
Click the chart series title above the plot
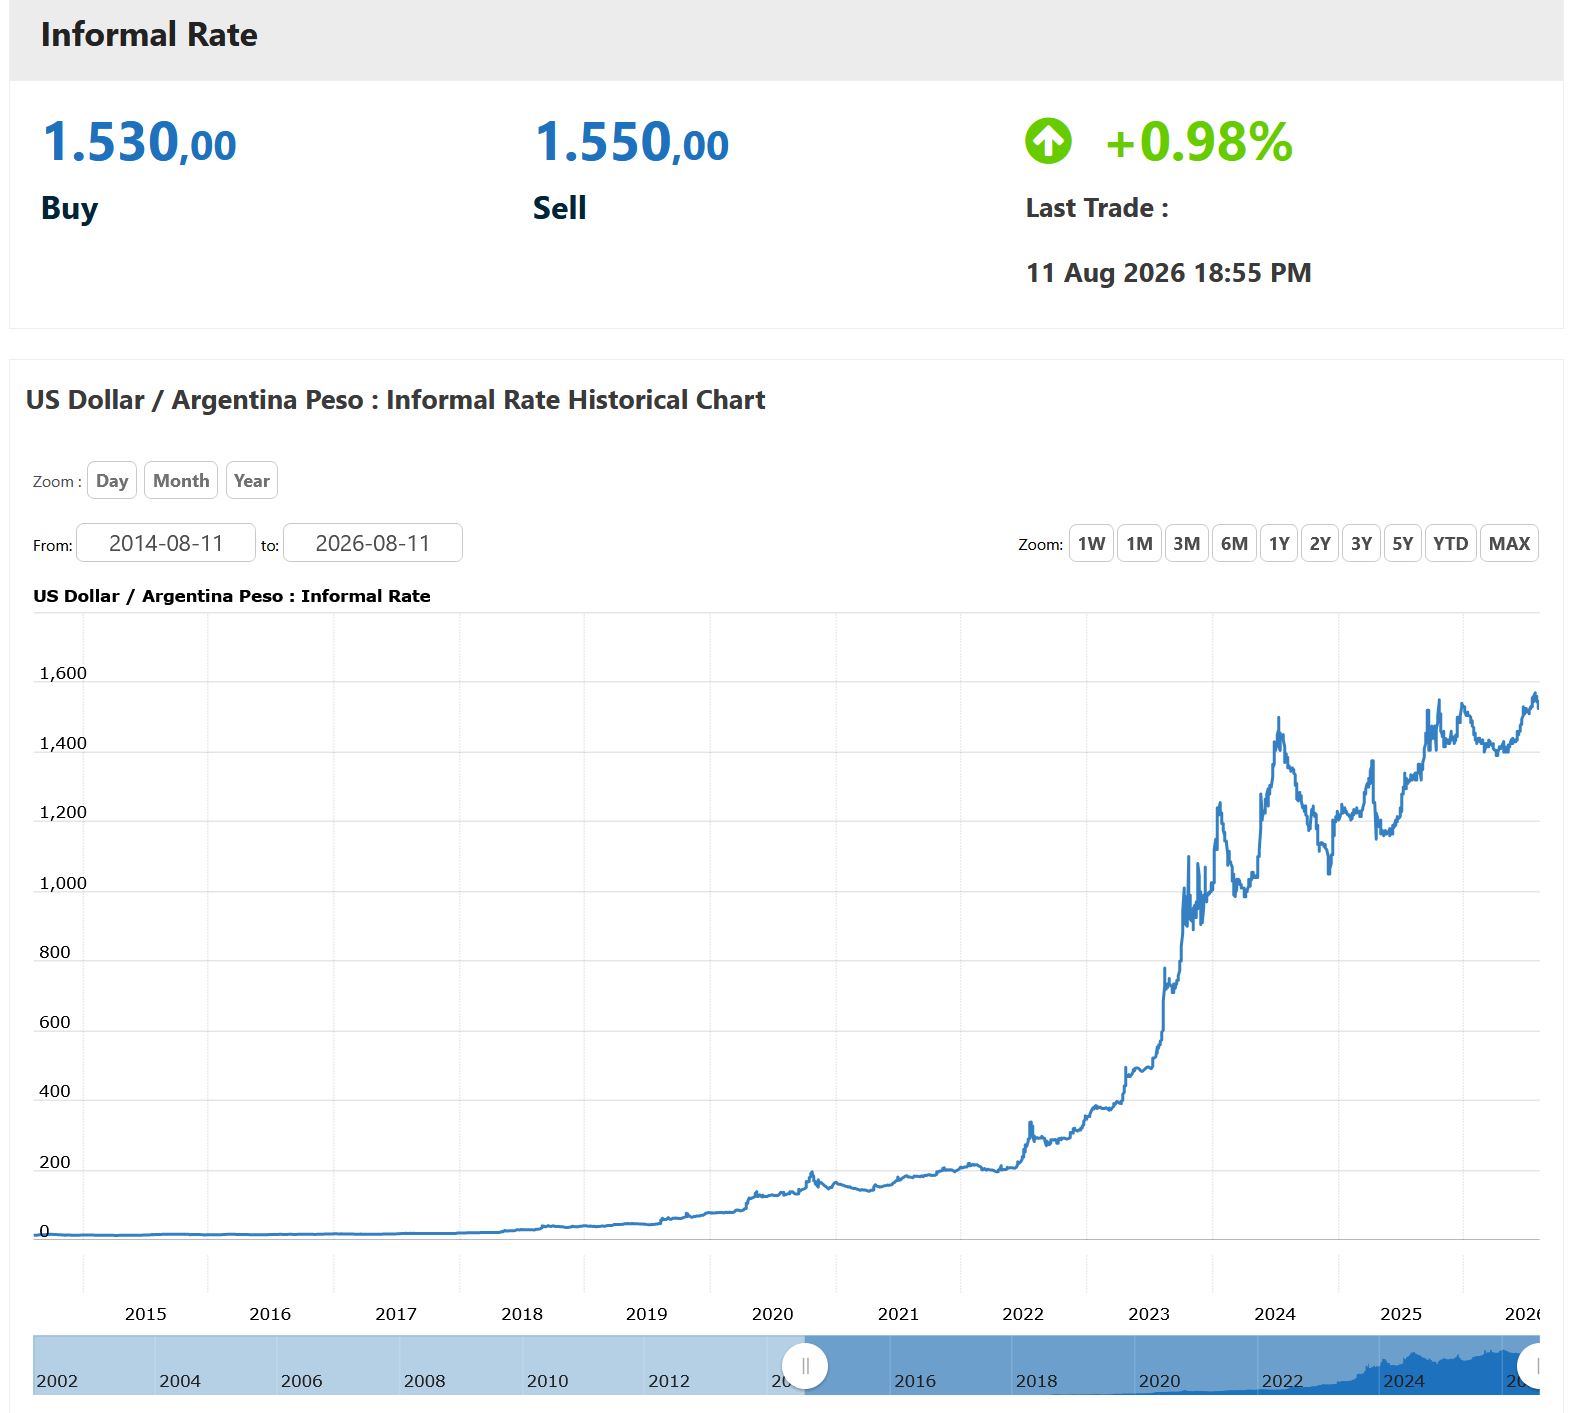(x=232, y=596)
